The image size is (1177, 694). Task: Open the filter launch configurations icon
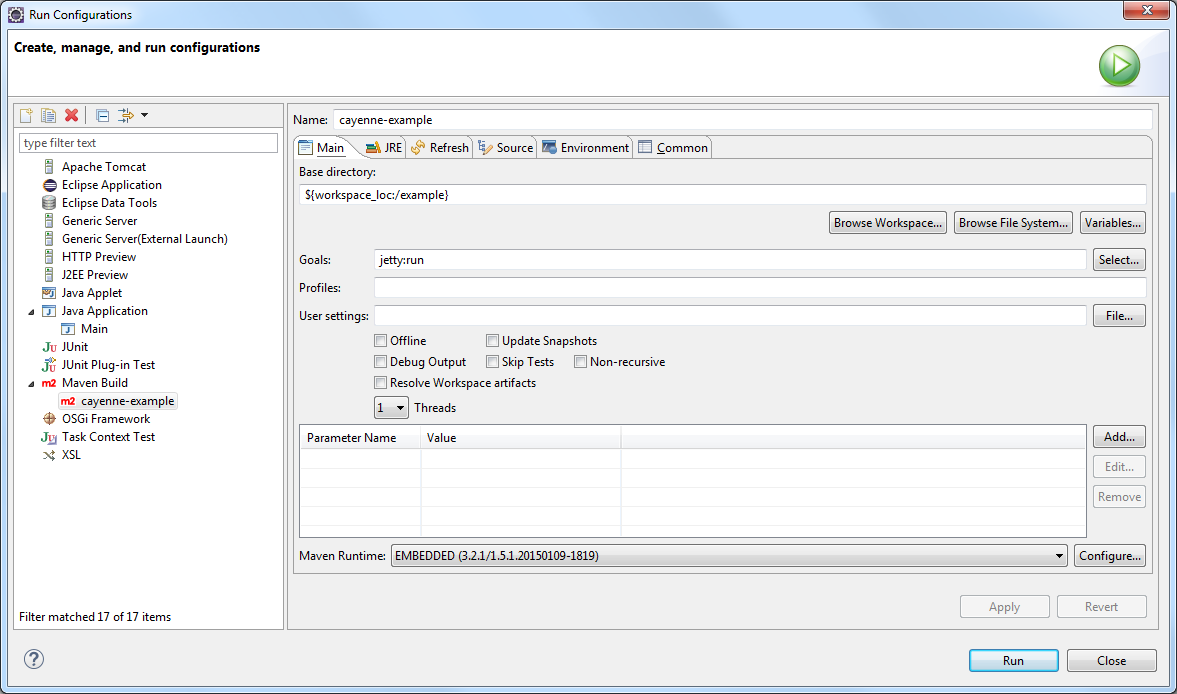tap(126, 115)
